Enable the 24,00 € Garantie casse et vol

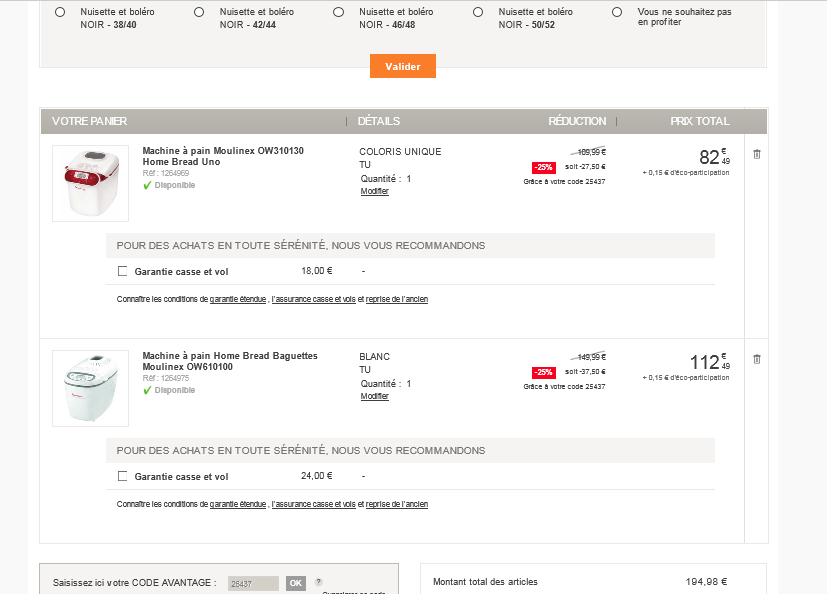123,476
